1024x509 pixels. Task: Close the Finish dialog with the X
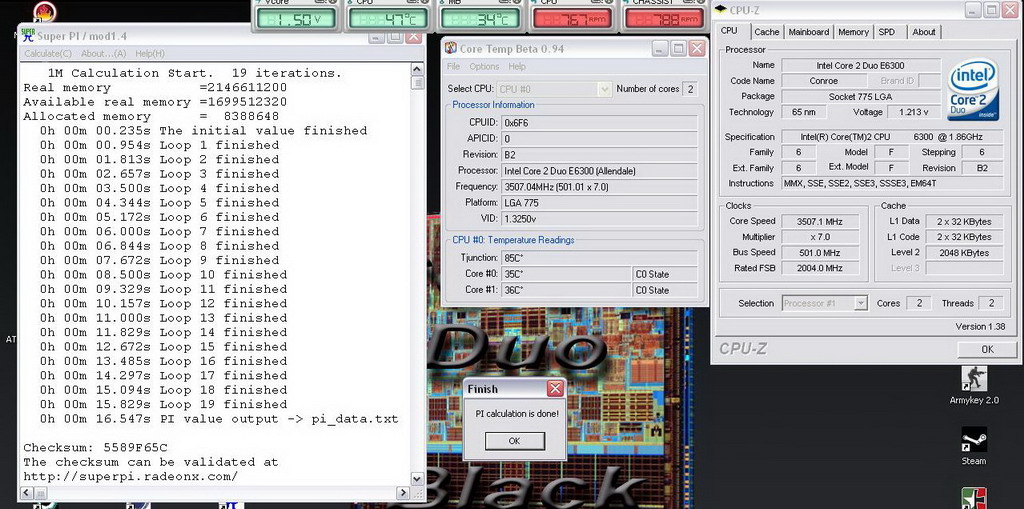click(554, 389)
